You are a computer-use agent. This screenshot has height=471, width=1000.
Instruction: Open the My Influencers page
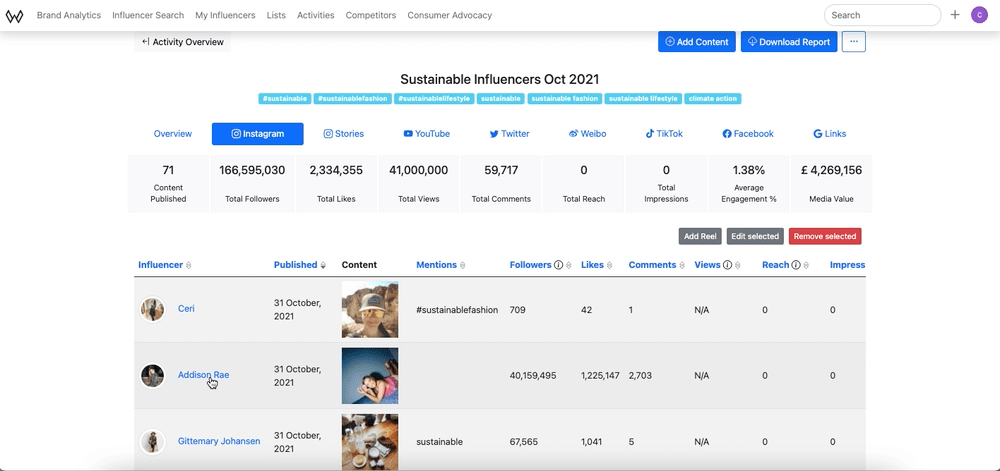[225, 15]
